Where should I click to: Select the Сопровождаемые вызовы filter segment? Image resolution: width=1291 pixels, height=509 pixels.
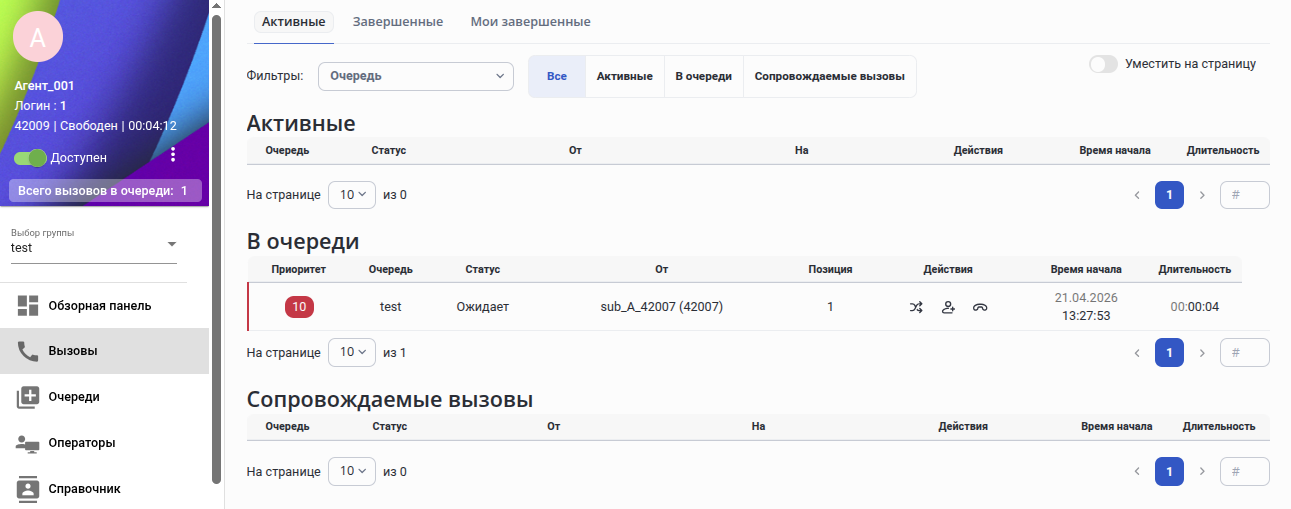click(x=830, y=76)
